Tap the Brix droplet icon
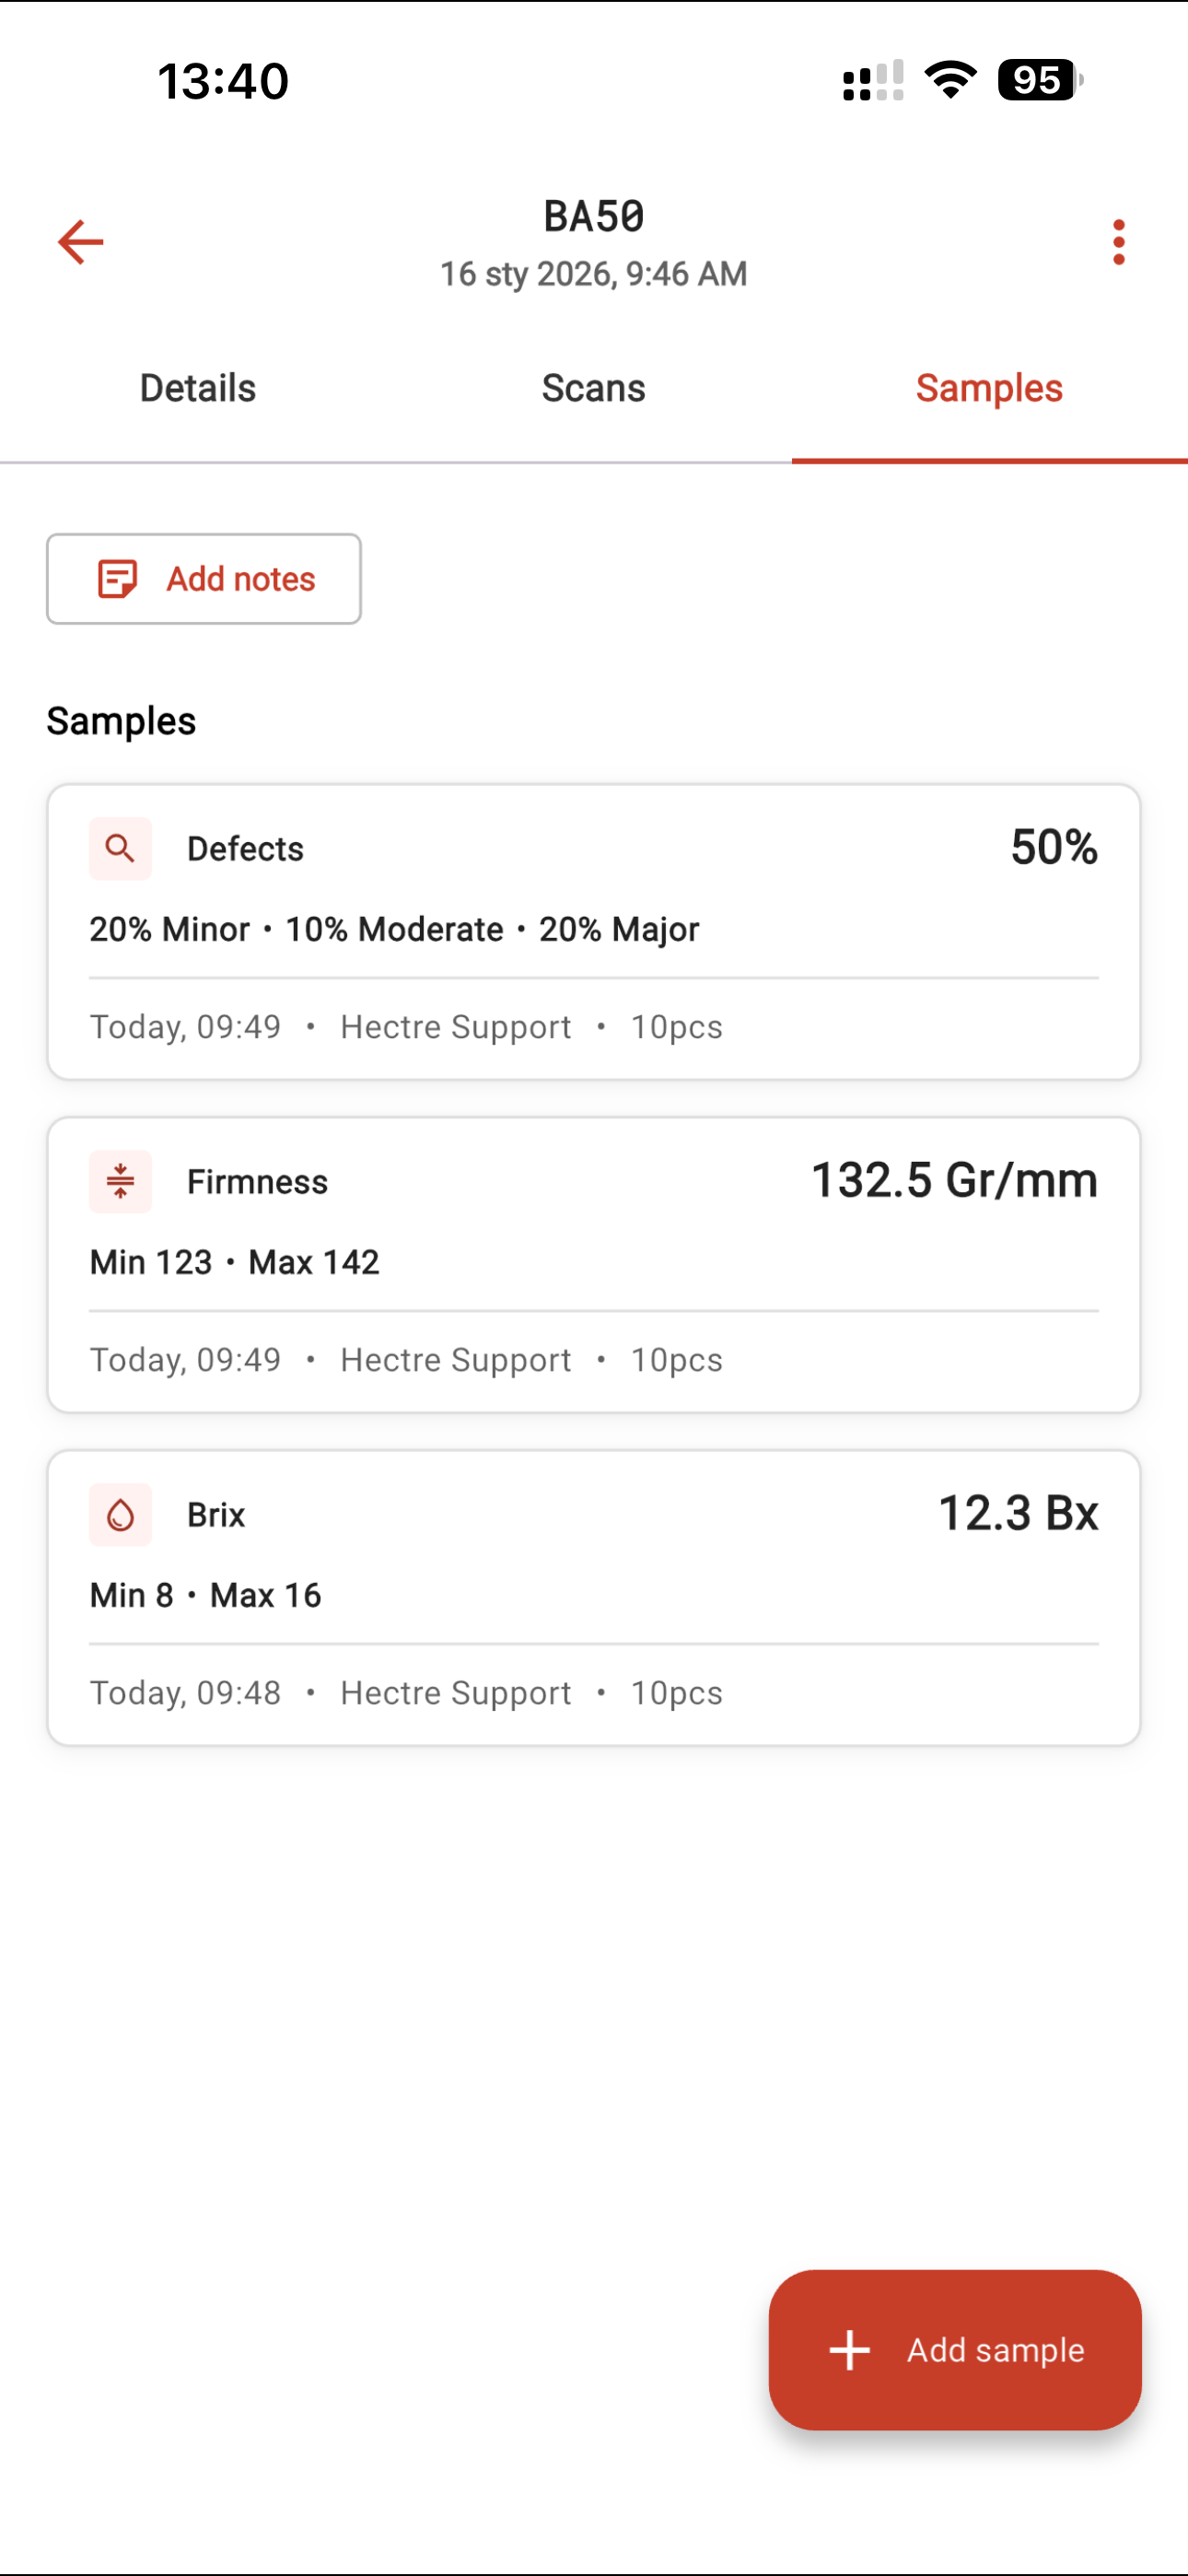The width and height of the screenshot is (1188, 2576). (x=120, y=1515)
